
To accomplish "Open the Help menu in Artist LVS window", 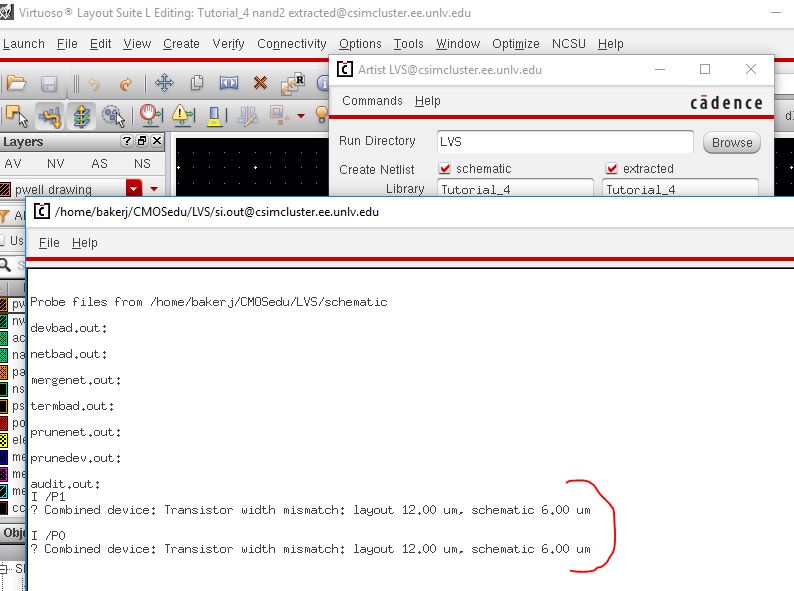I will tap(428, 101).
